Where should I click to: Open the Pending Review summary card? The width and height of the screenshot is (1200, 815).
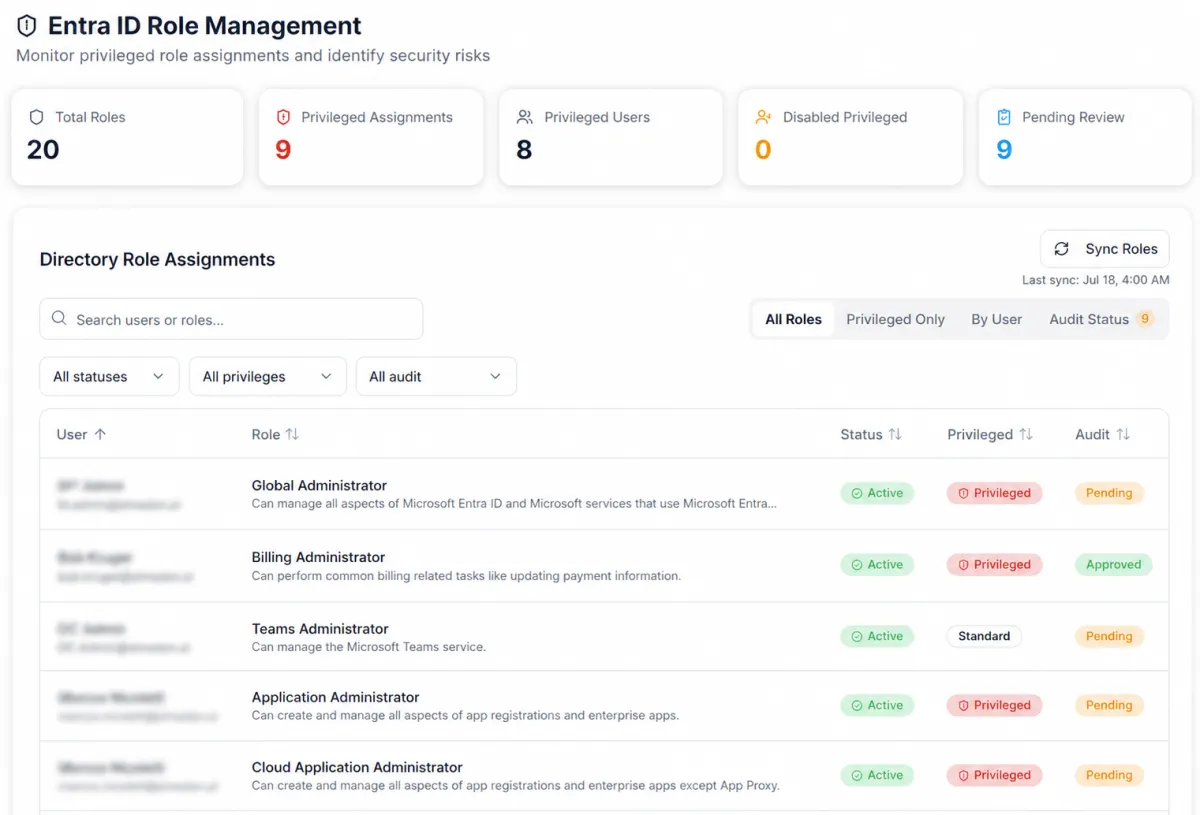coord(1085,137)
